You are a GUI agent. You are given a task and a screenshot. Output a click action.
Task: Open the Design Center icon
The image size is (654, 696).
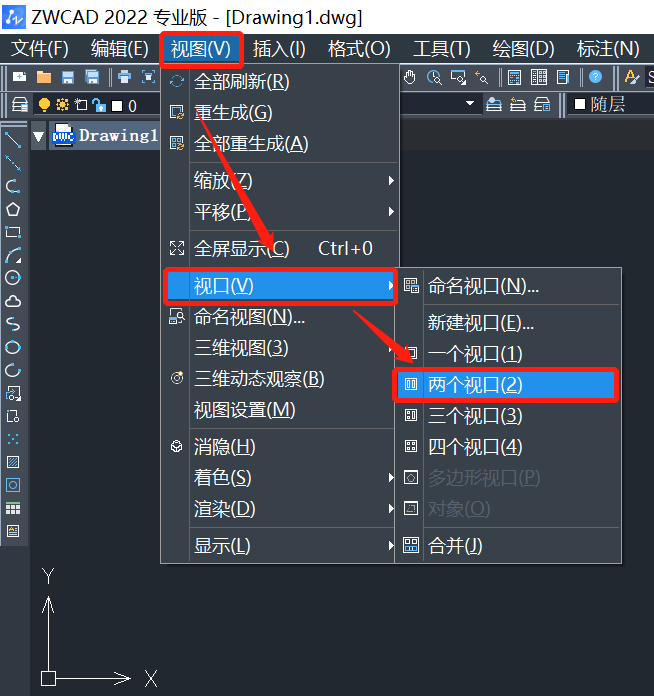[539, 77]
